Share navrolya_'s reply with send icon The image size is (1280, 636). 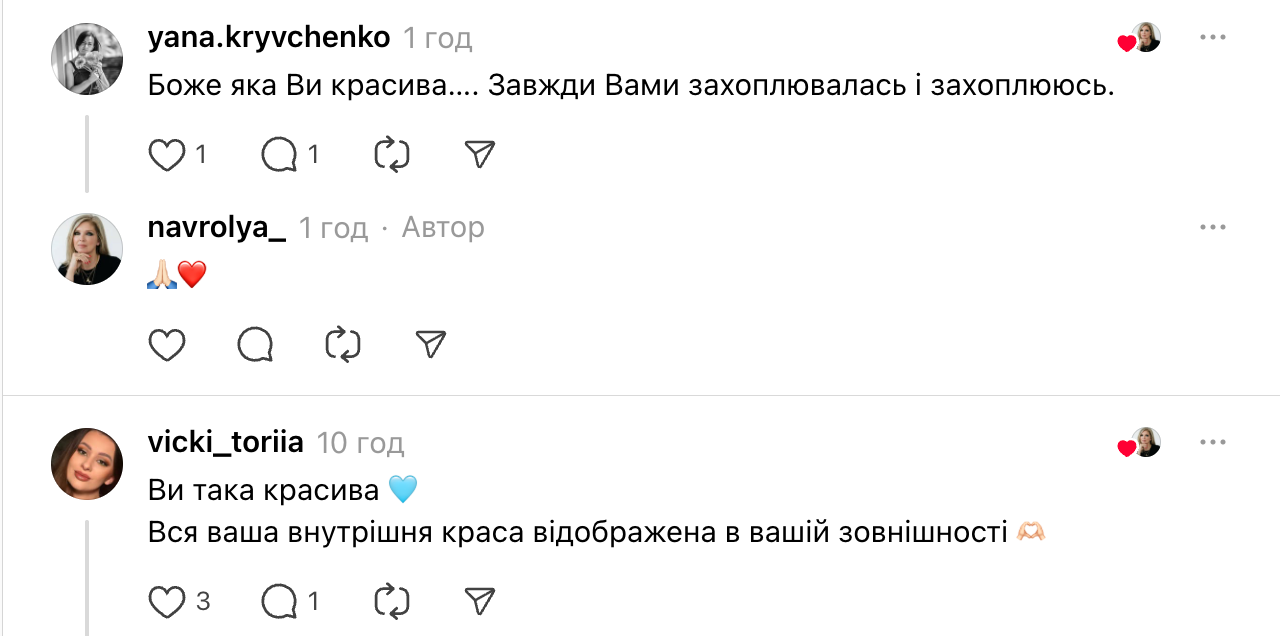[x=430, y=345]
